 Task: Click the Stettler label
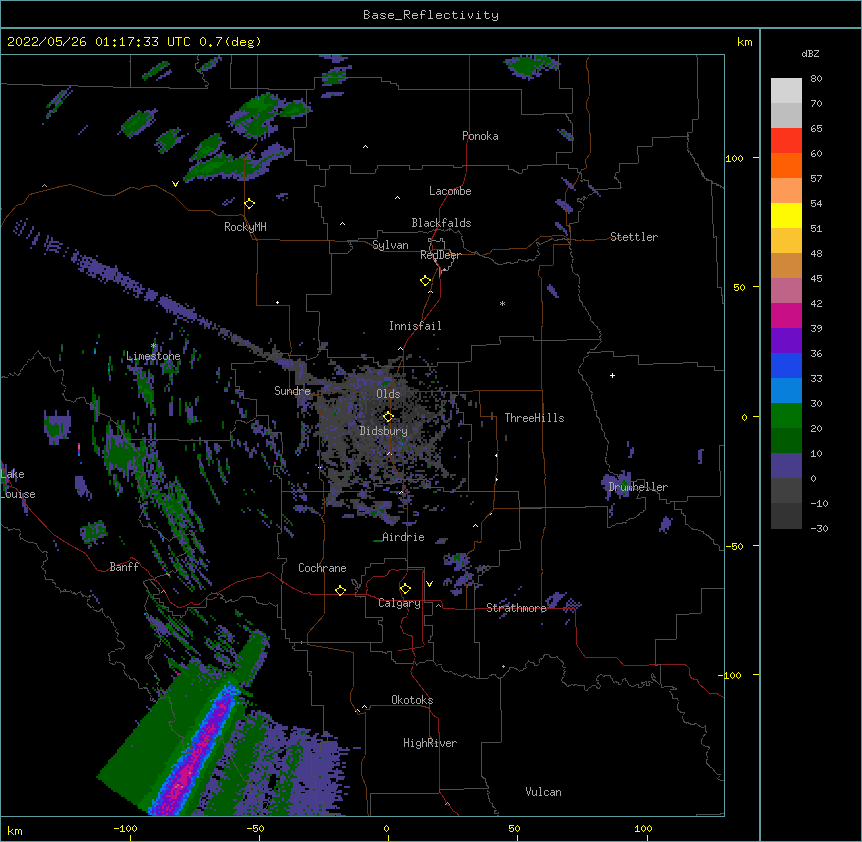pyautogui.click(x=634, y=237)
